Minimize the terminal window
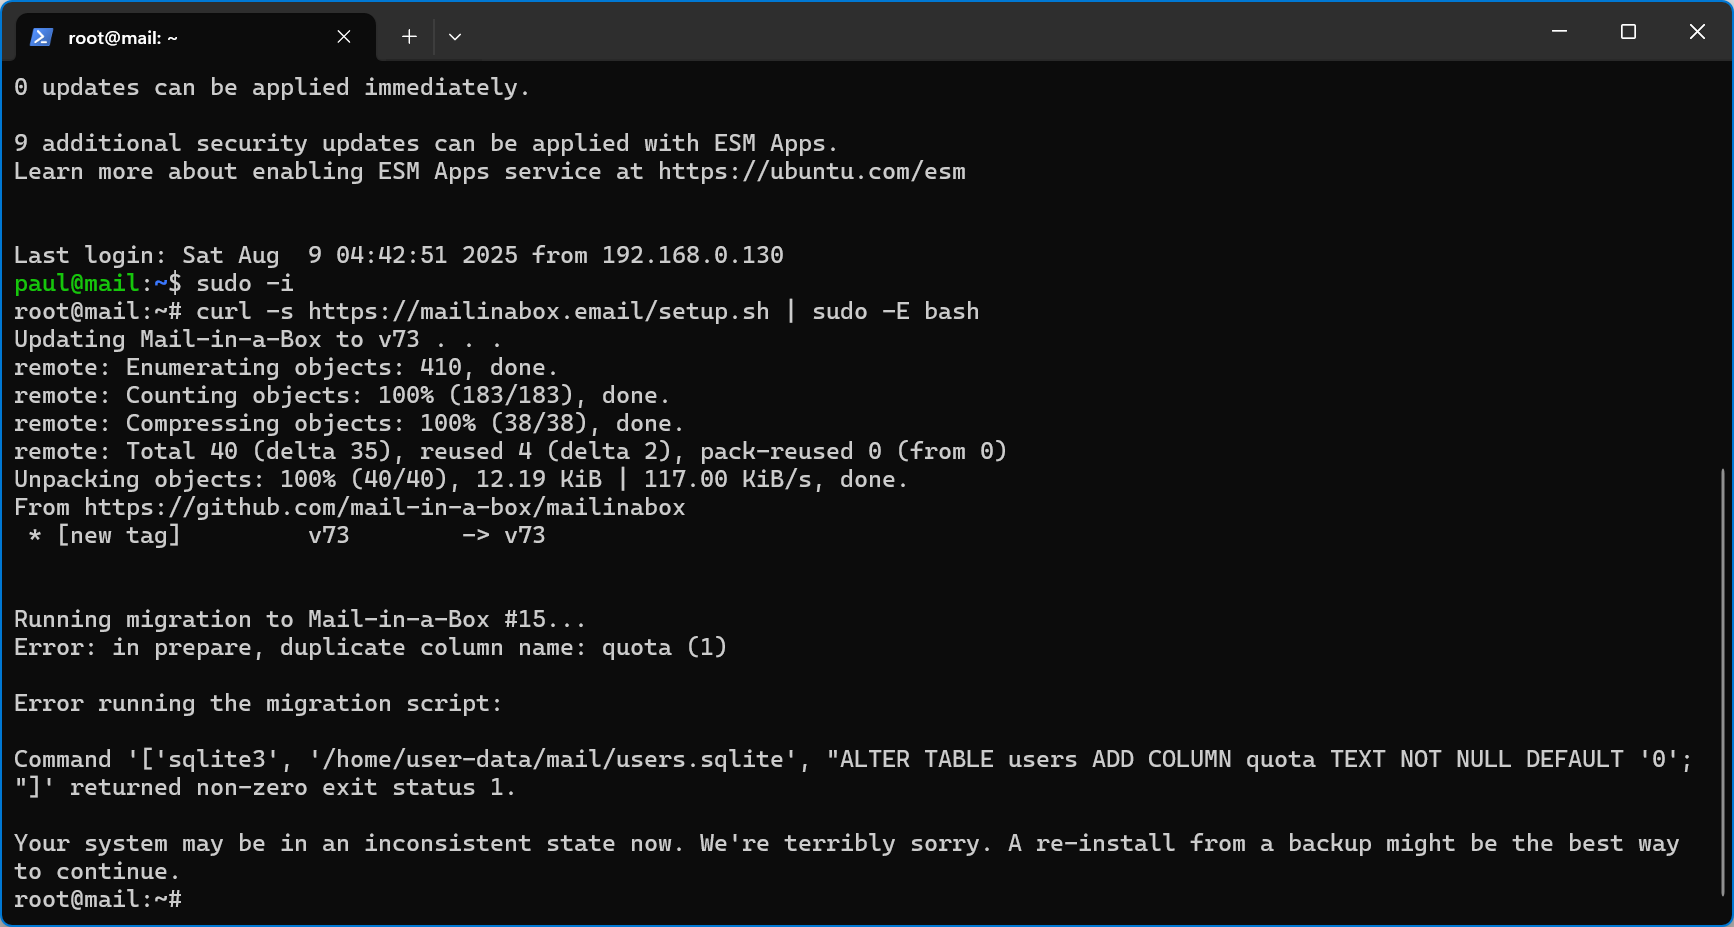Viewport: 1734px width, 927px height. [x=1559, y=32]
